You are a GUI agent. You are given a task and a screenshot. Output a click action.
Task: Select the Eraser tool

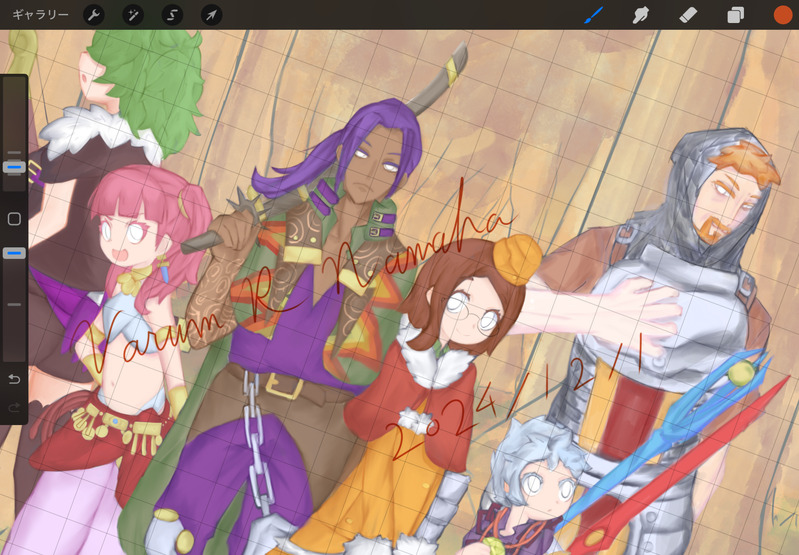[688, 15]
